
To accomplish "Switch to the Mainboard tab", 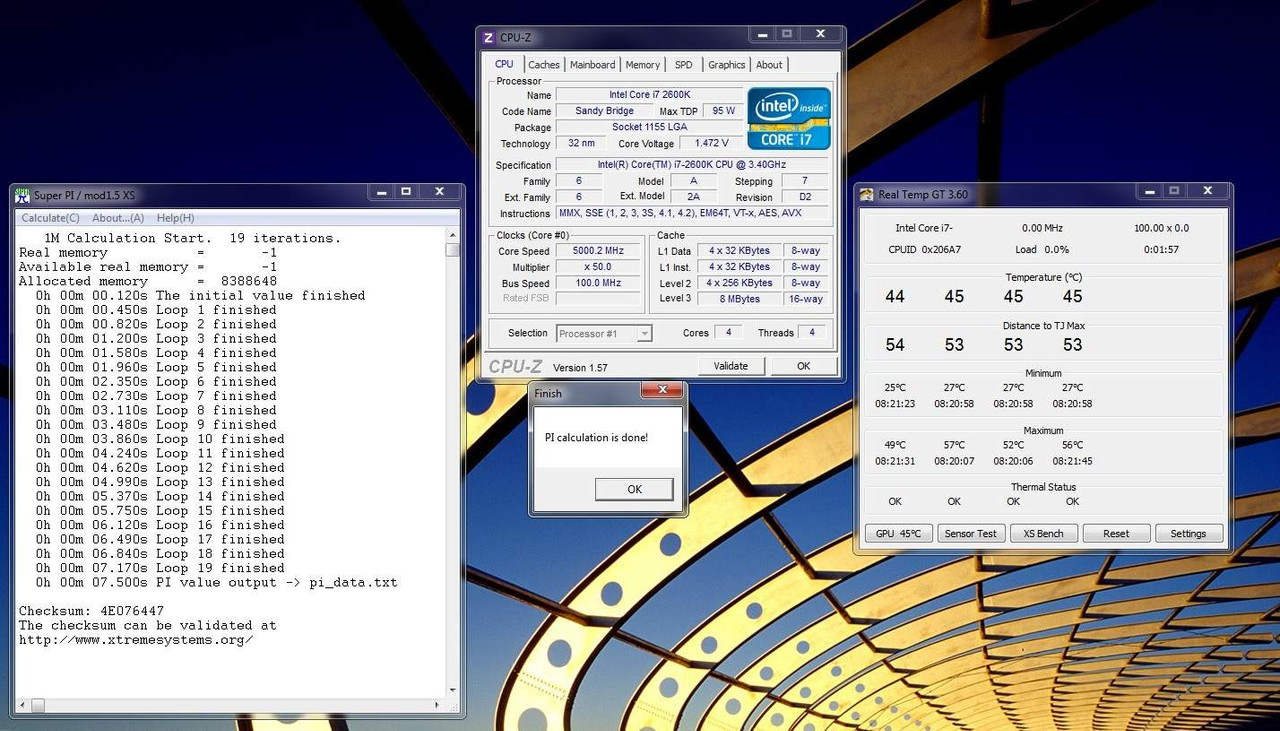I will 593,65.
